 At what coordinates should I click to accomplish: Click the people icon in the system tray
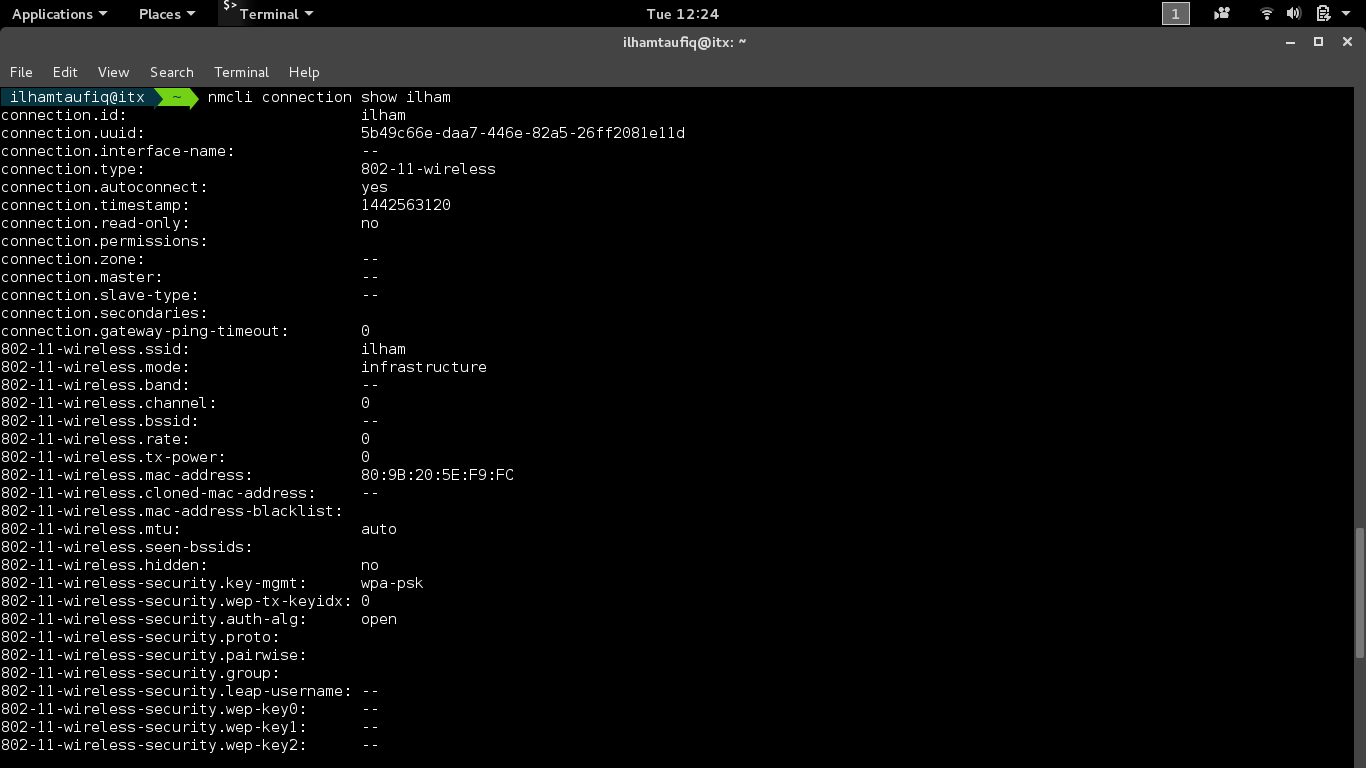1221,14
